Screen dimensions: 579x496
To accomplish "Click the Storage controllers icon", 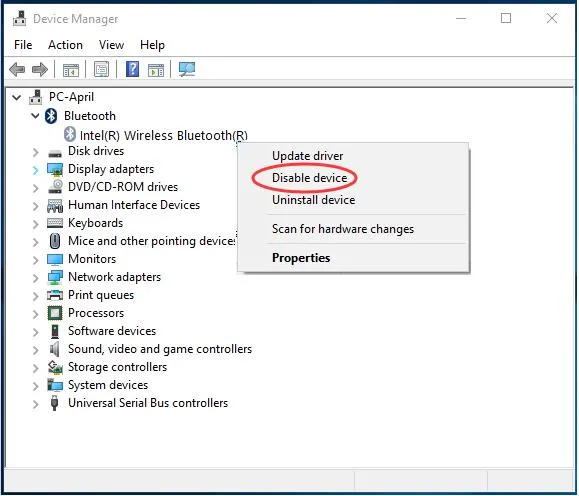I will point(55,367).
